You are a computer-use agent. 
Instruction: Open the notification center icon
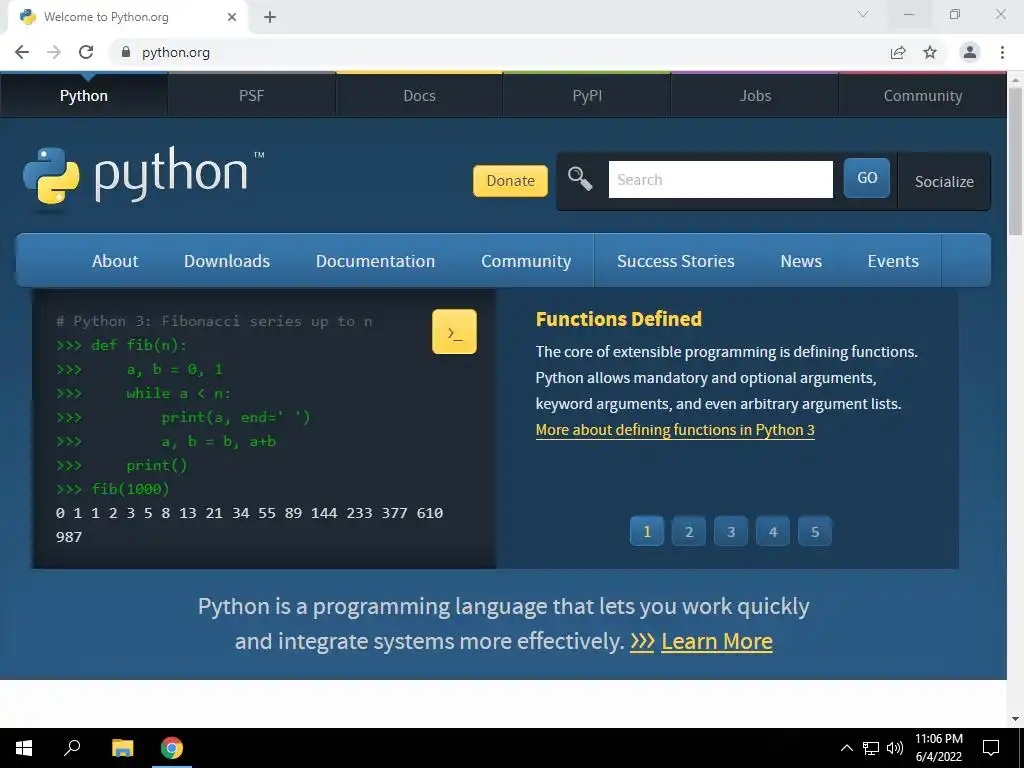click(x=991, y=748)
